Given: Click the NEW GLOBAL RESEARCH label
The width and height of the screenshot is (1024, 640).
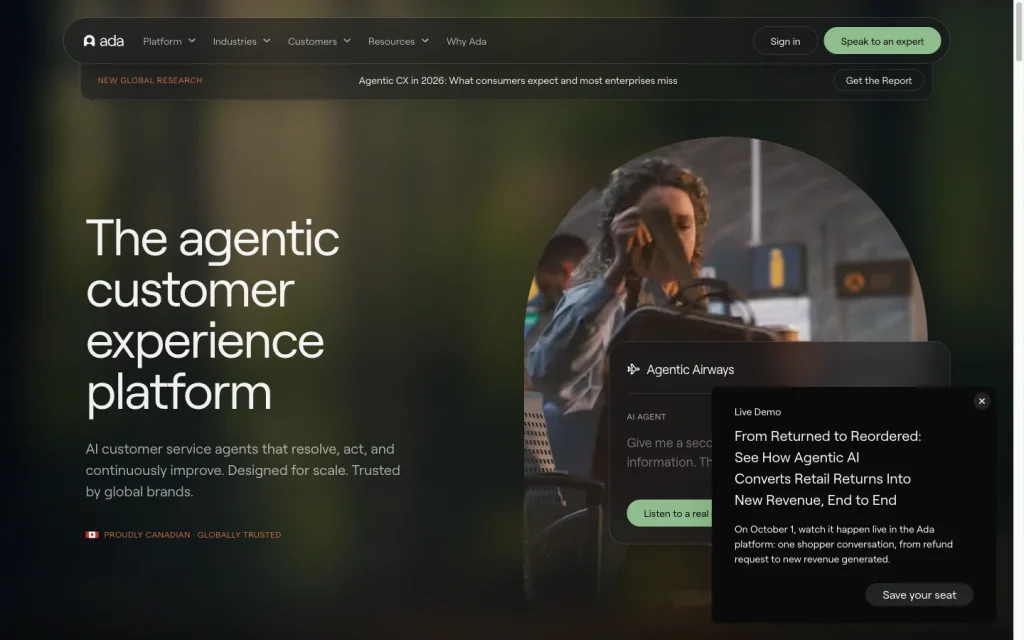Looking at the screenshot, I should pyautogui.click(x=150, y=80).
